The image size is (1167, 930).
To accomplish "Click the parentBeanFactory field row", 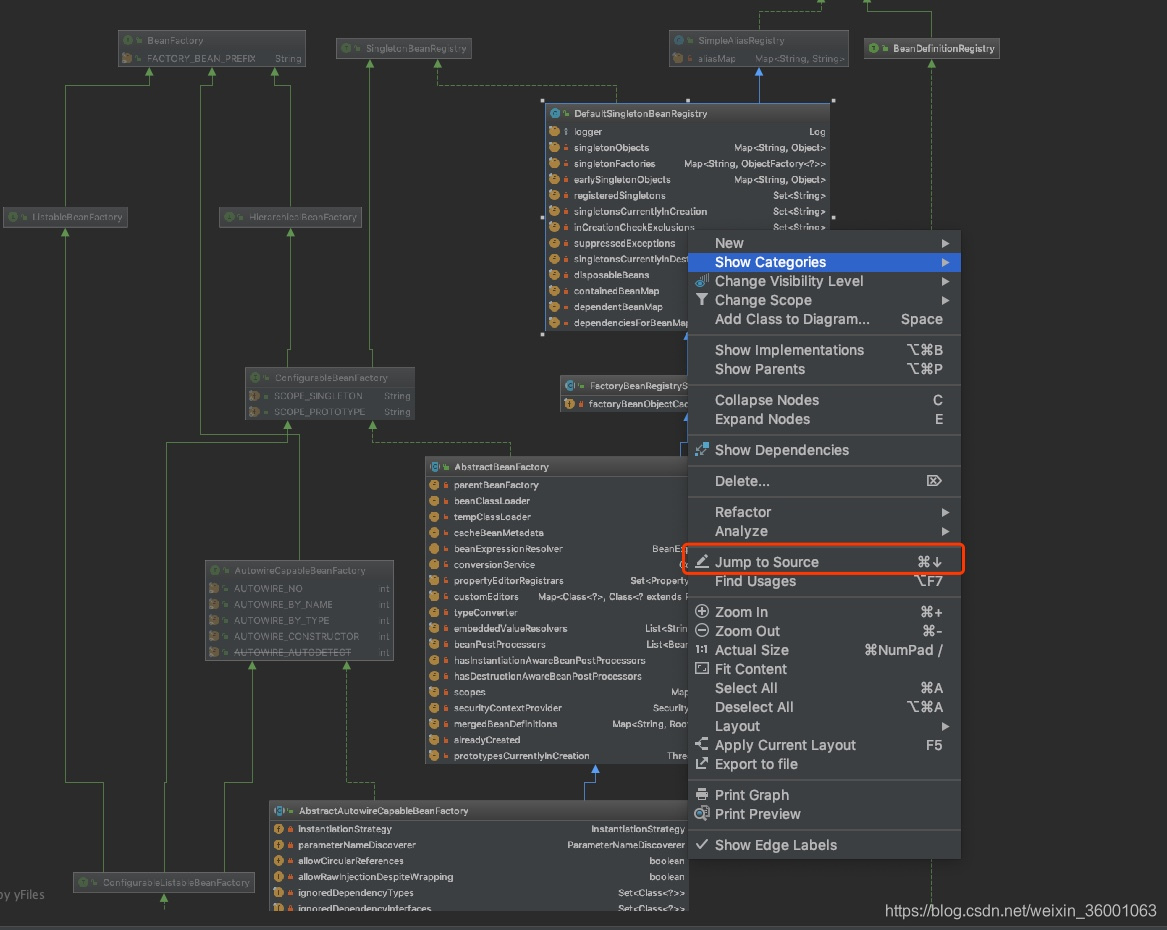I will (557, 485).
